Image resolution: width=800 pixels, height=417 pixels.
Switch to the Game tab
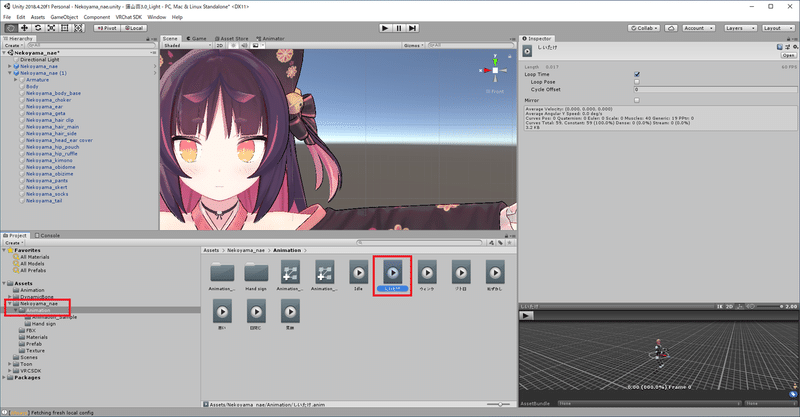pos(196,39)
